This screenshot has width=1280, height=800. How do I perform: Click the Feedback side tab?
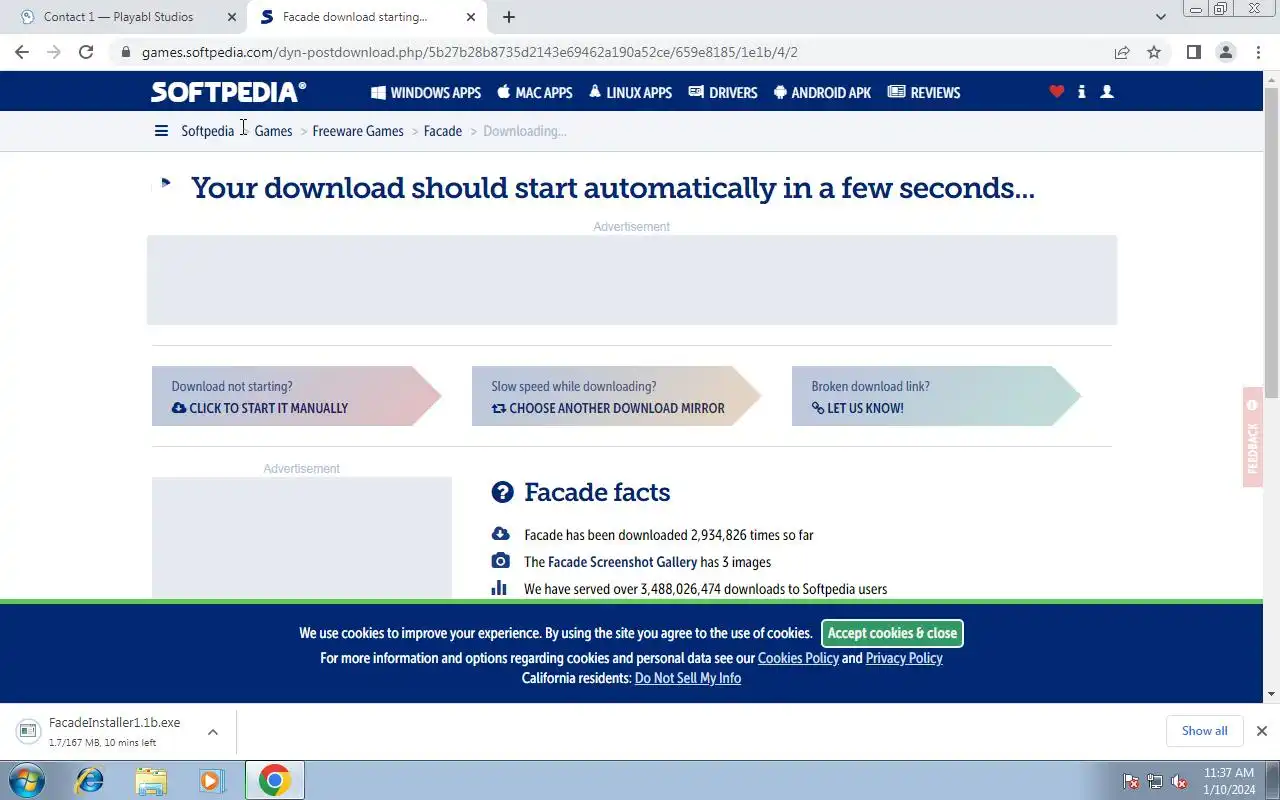pyautogui.click(x=1252, y=437)
